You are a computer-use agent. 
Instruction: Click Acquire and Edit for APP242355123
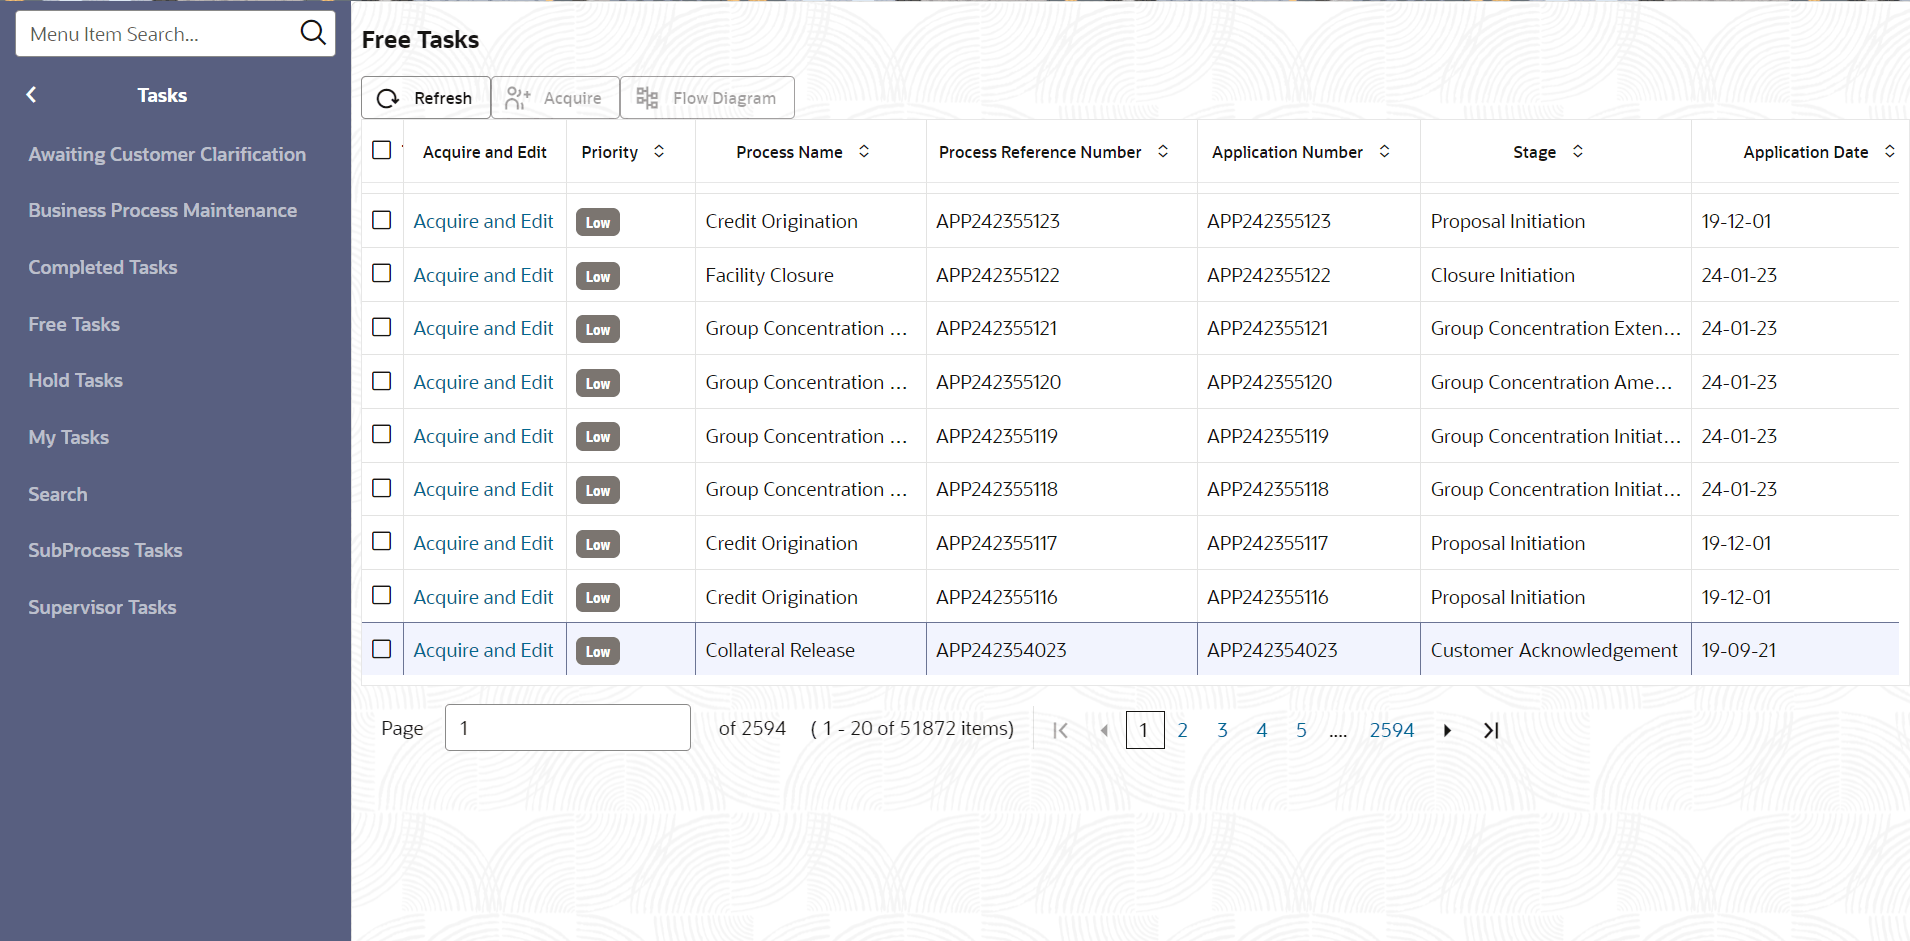click(x=483, y=221)
